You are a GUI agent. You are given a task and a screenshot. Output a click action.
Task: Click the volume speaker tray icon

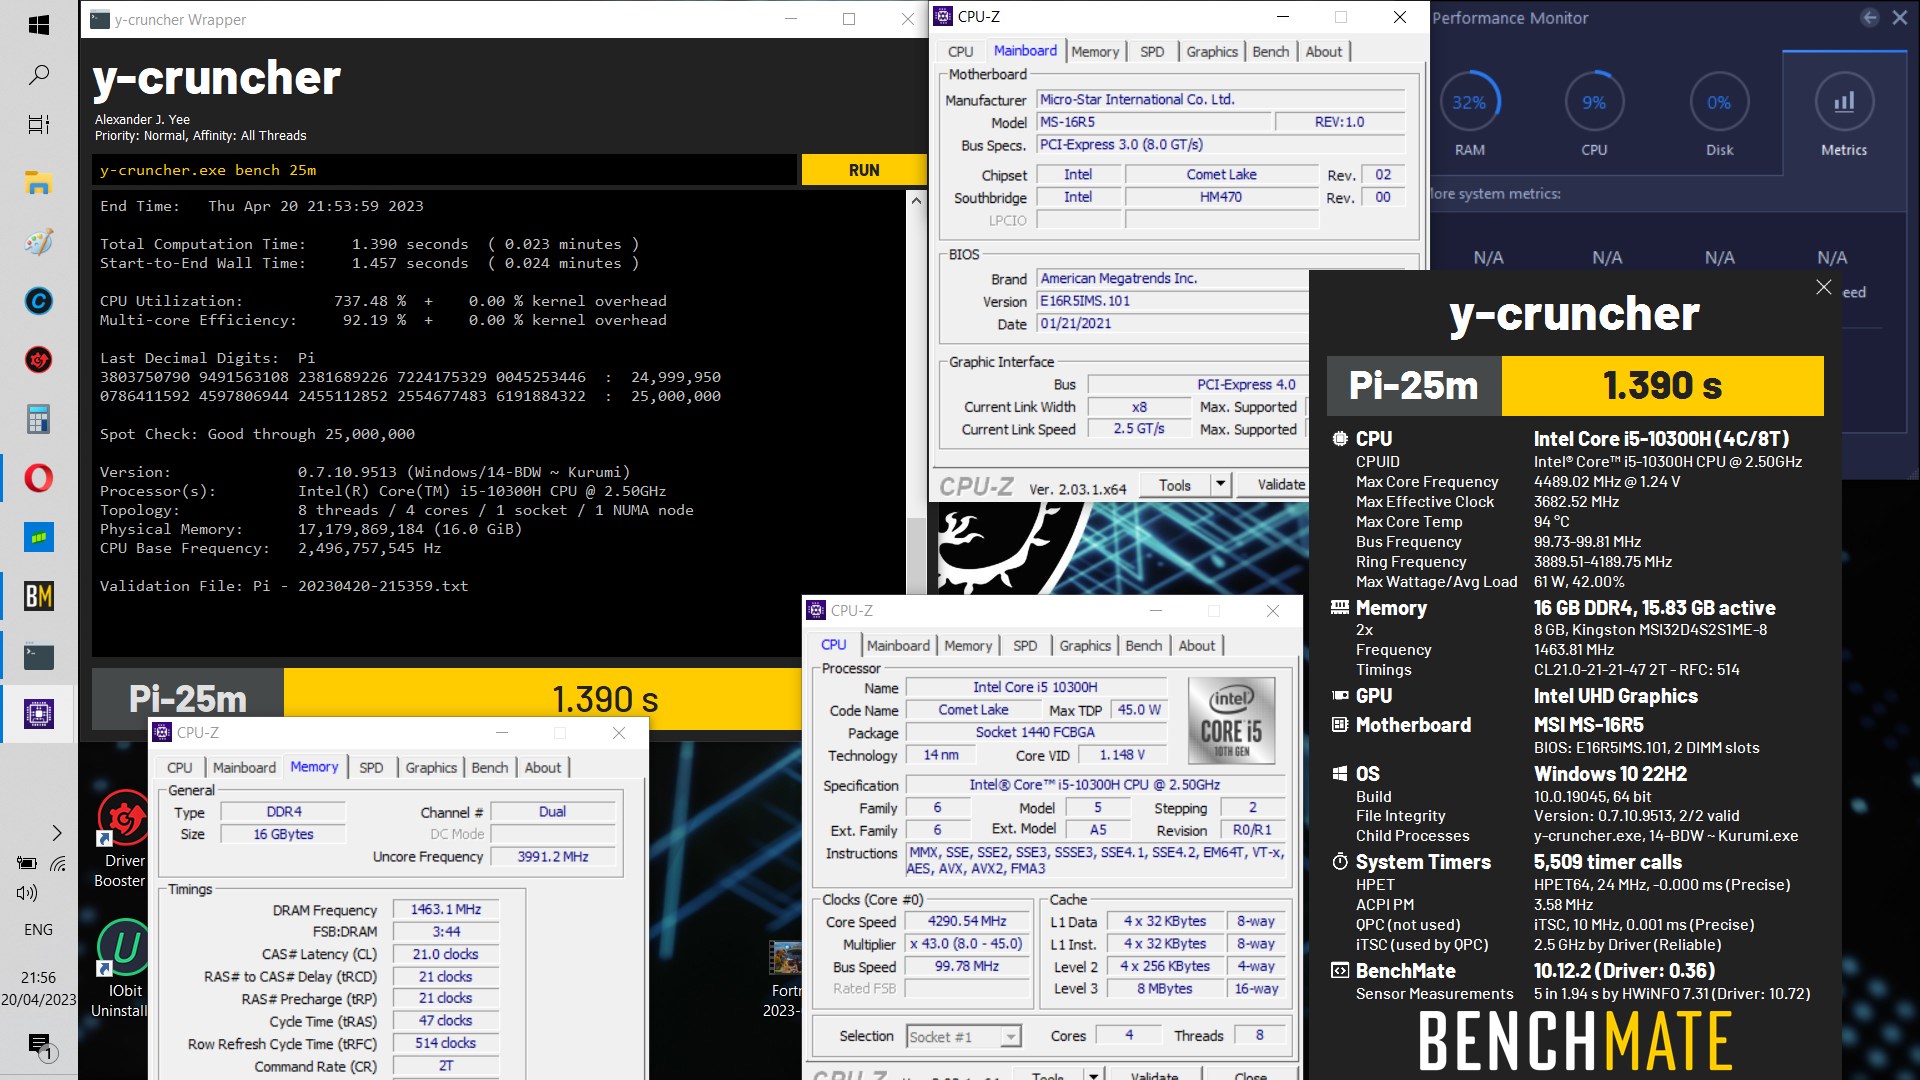pos(27,893)
